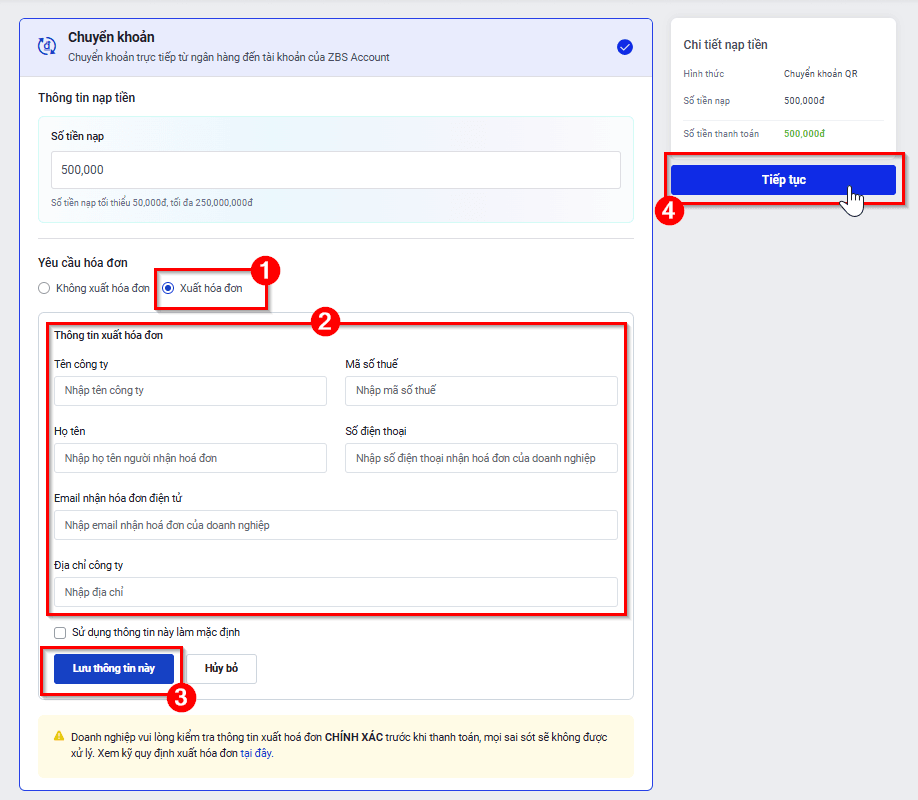
Task: Click the Số tiền nạp amount field
Action: pos(335,170)
